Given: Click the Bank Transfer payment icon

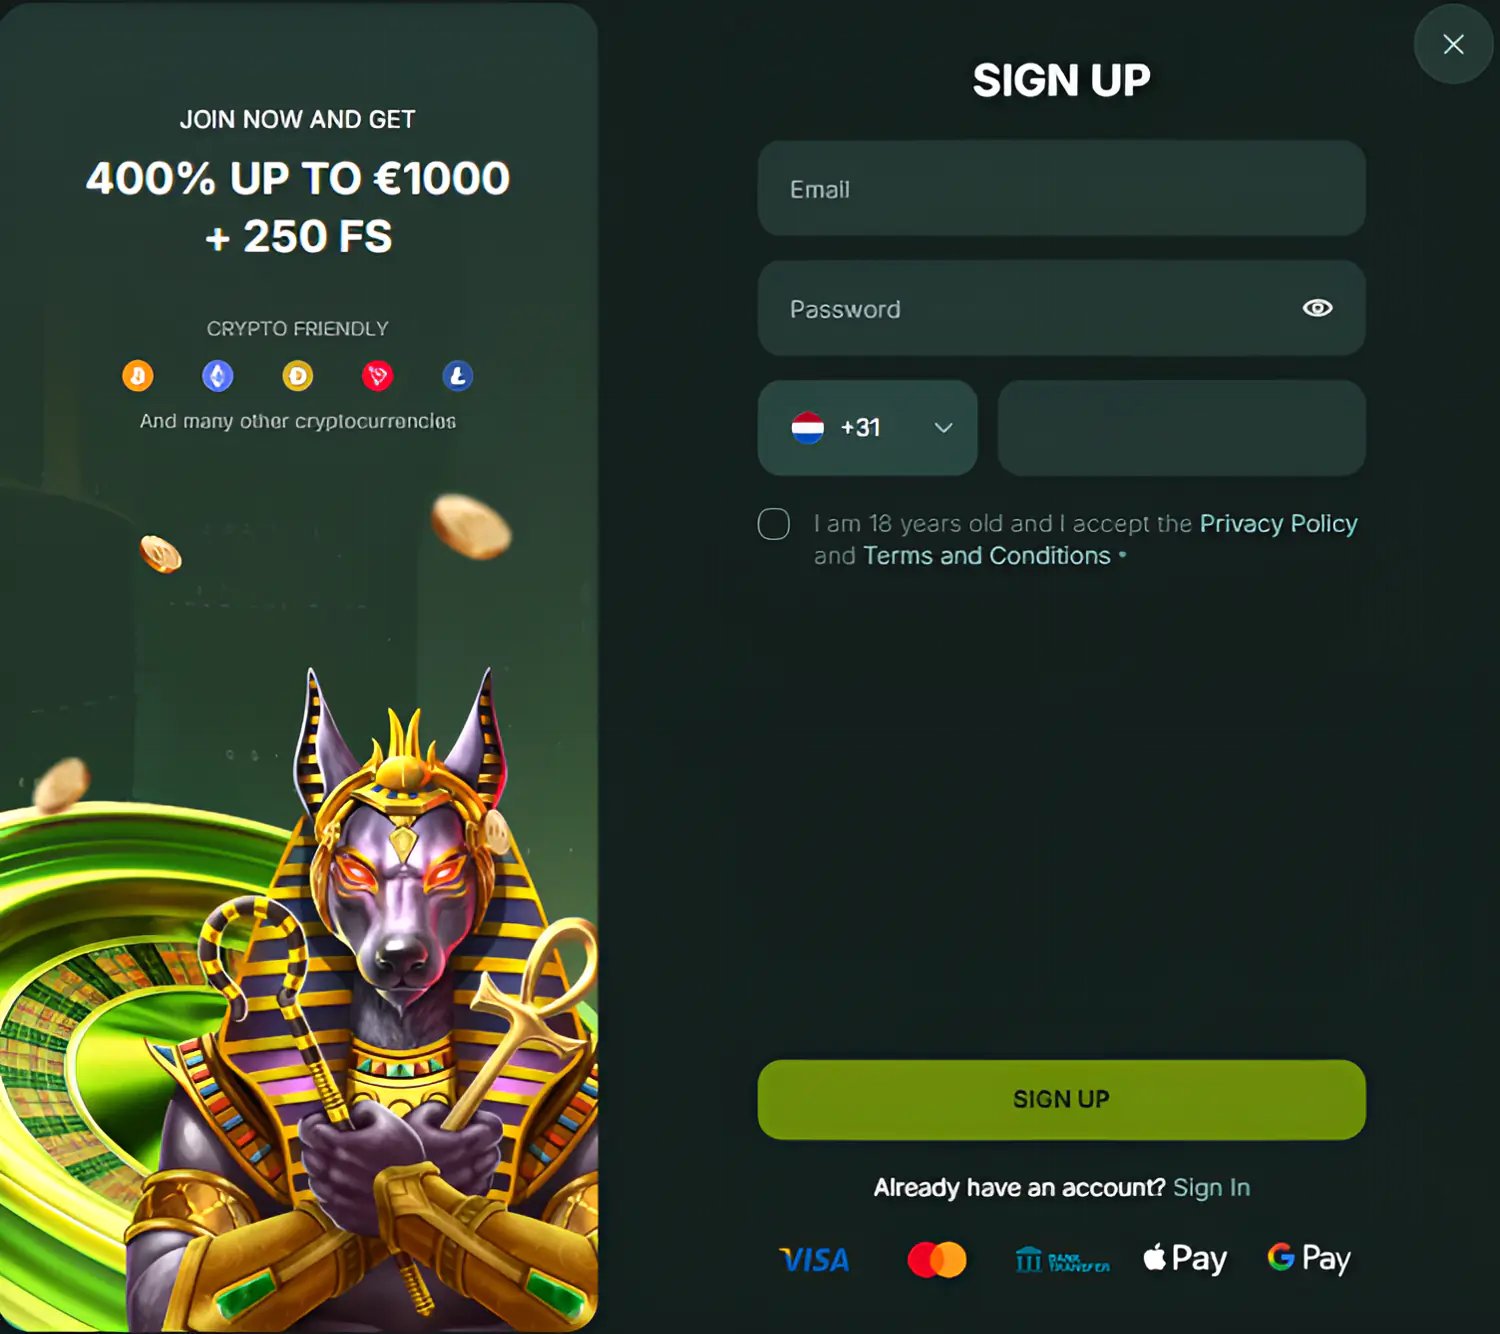Looking at the screenshot, I should (x=1061, y=1260).
